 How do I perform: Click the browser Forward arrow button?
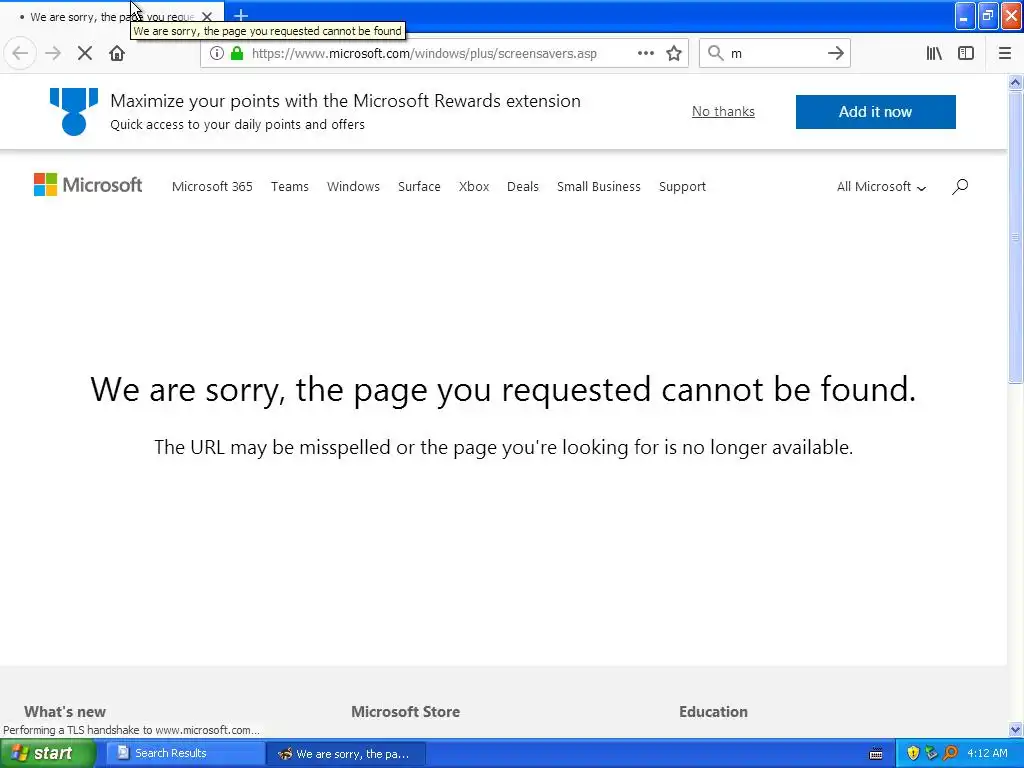coord(53,53)
